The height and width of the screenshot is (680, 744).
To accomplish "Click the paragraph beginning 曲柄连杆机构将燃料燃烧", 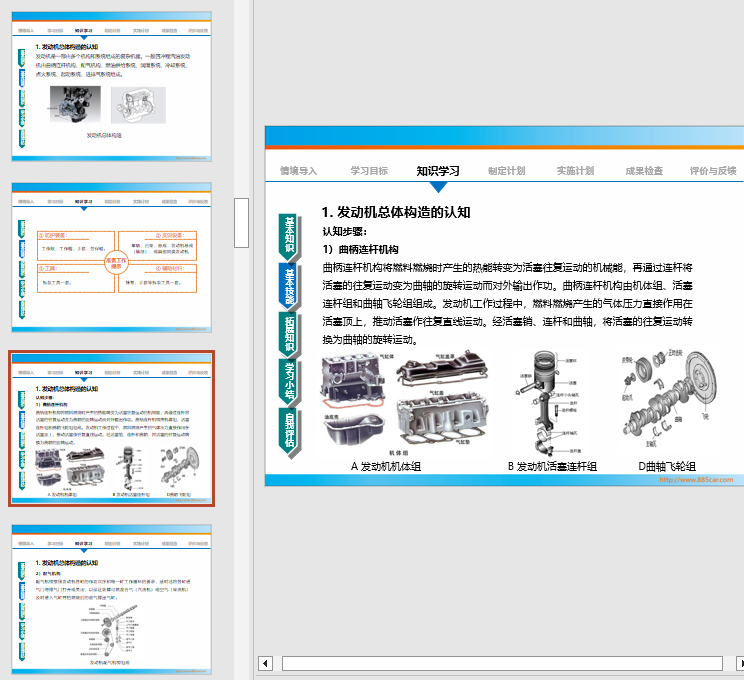I will click(507, 304).
